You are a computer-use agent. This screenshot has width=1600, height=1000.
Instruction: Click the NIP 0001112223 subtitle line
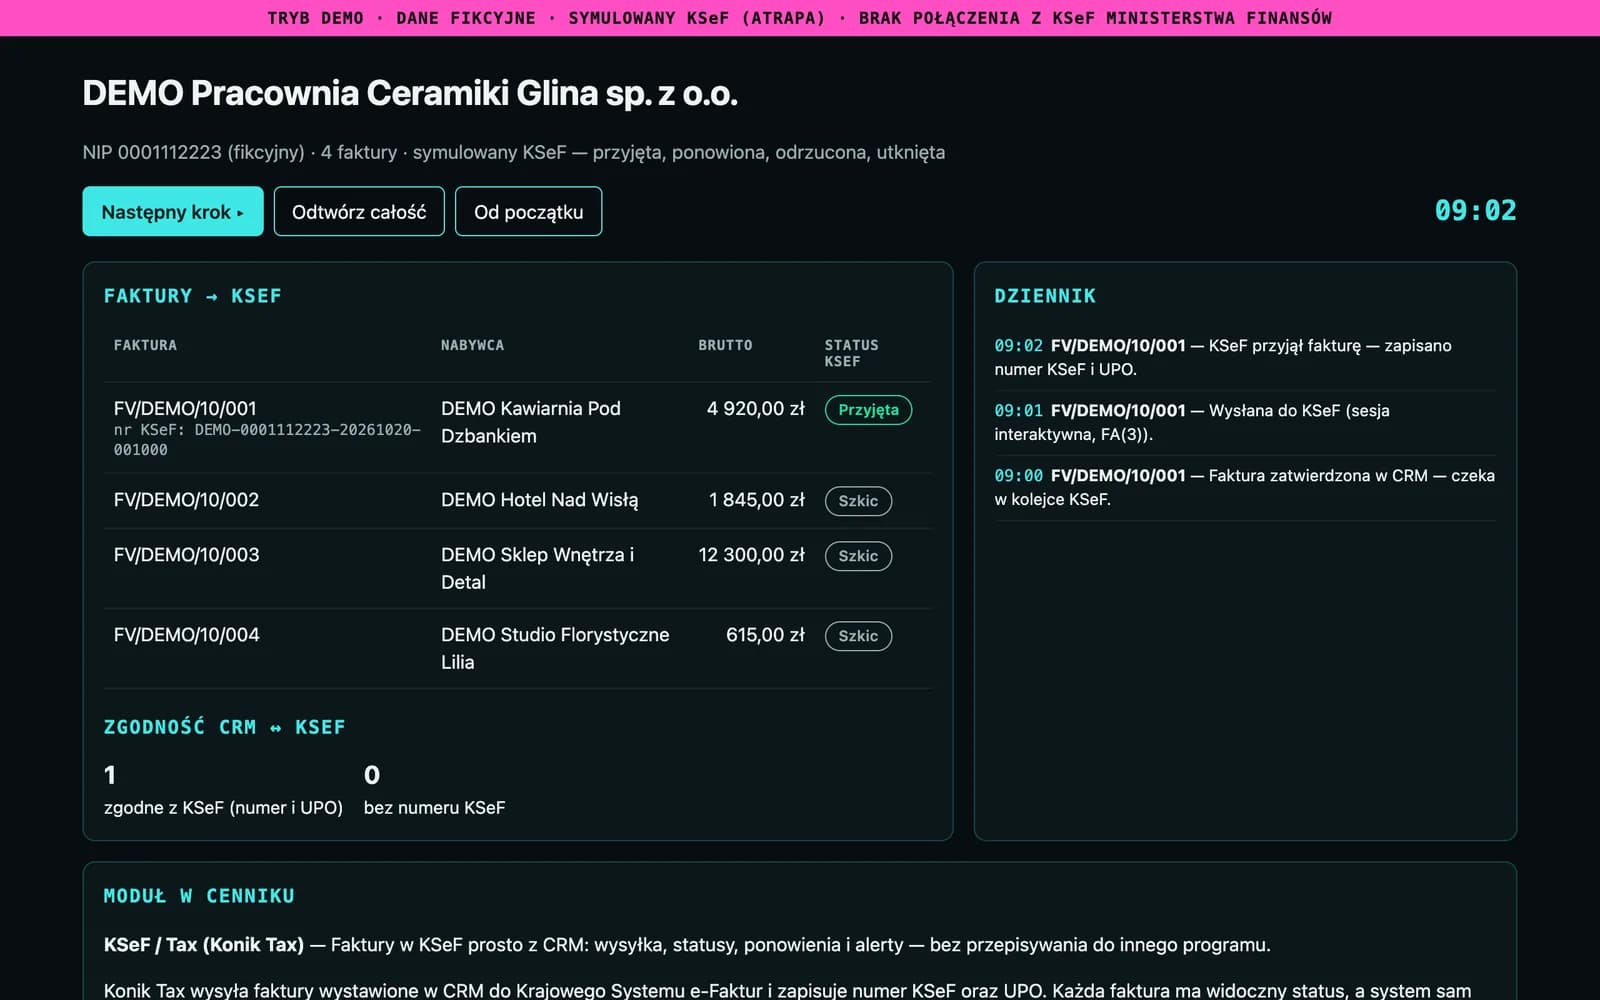[x=513, y=152]
